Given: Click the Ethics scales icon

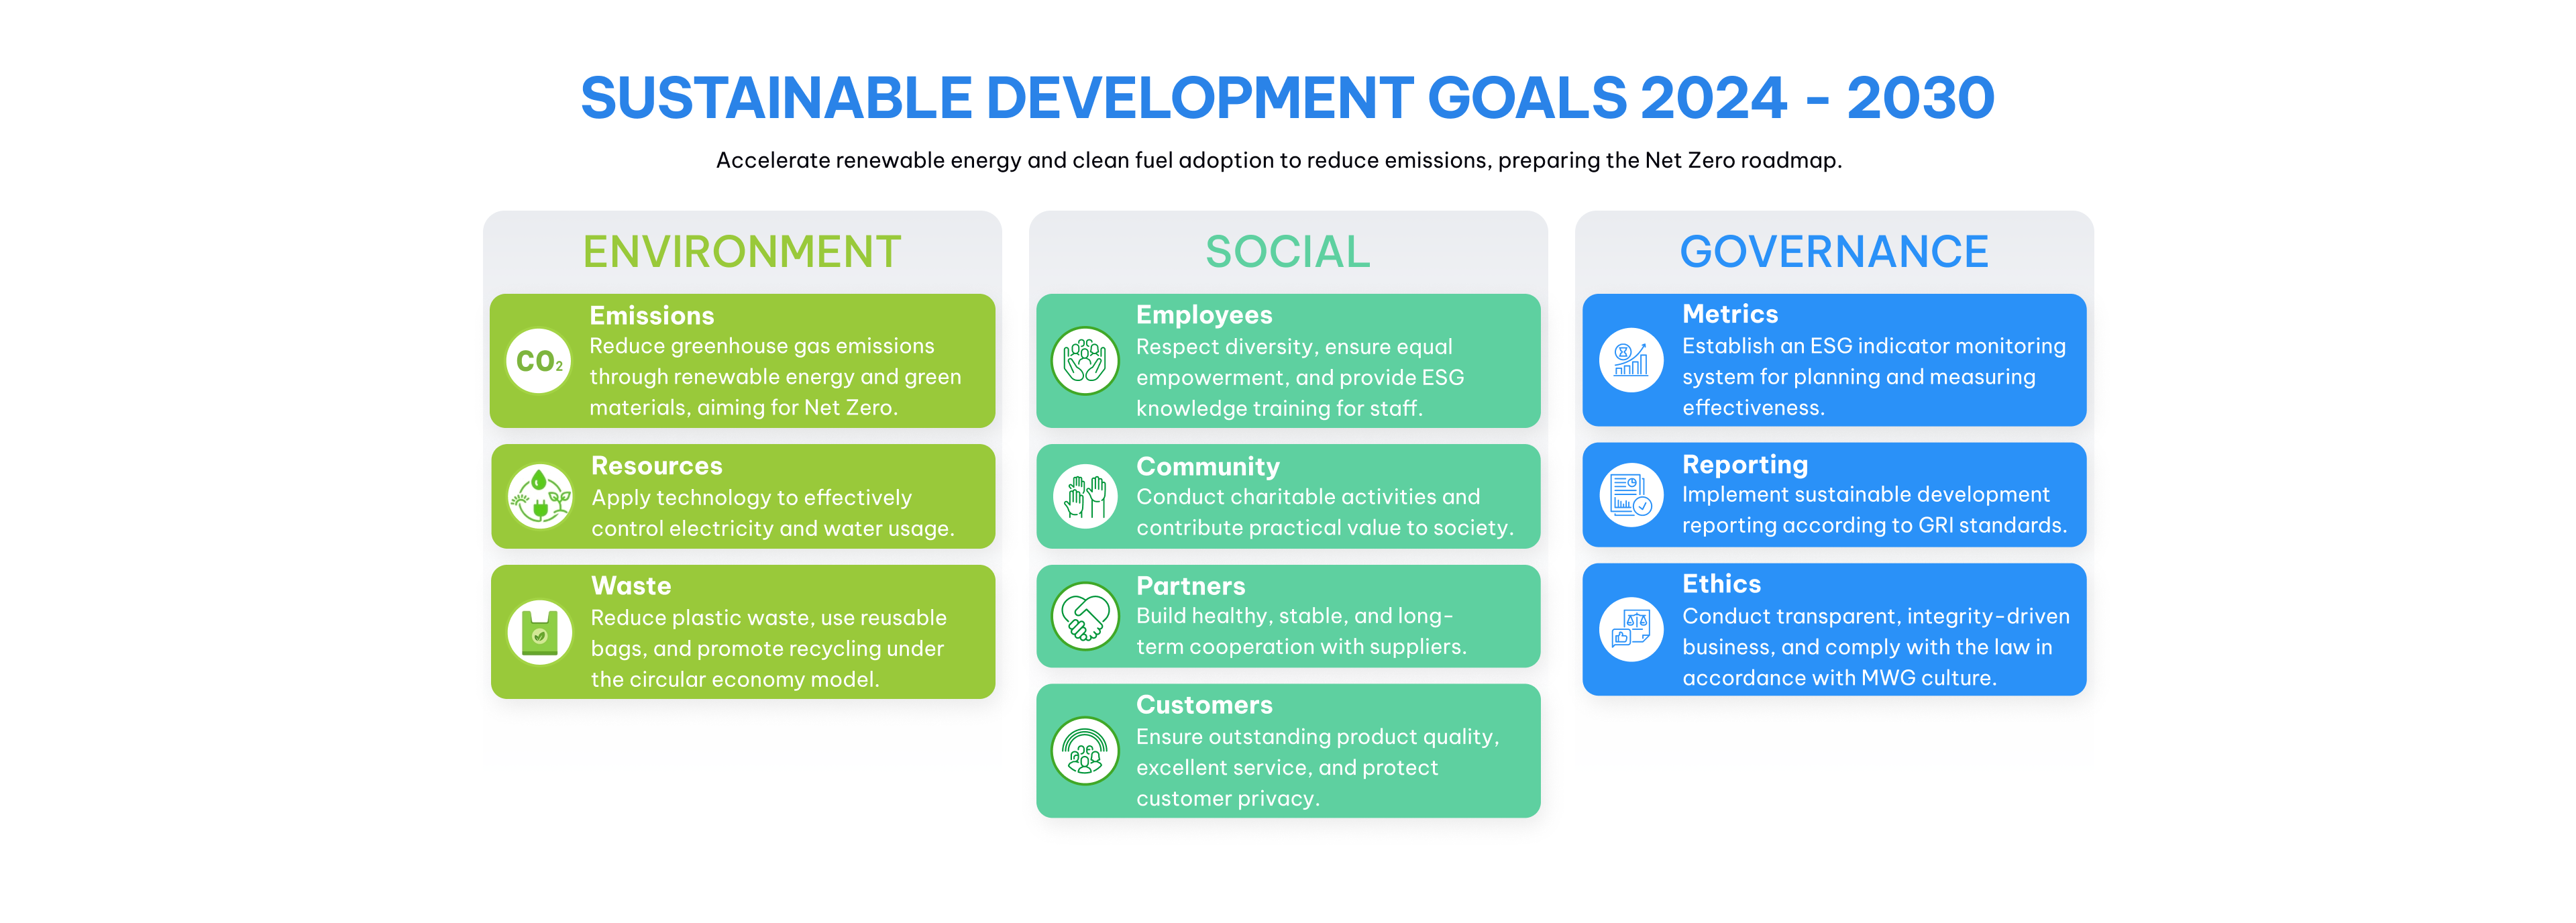Looking at the screenshot, I should pyautogui.click(x=1630, y=629).
